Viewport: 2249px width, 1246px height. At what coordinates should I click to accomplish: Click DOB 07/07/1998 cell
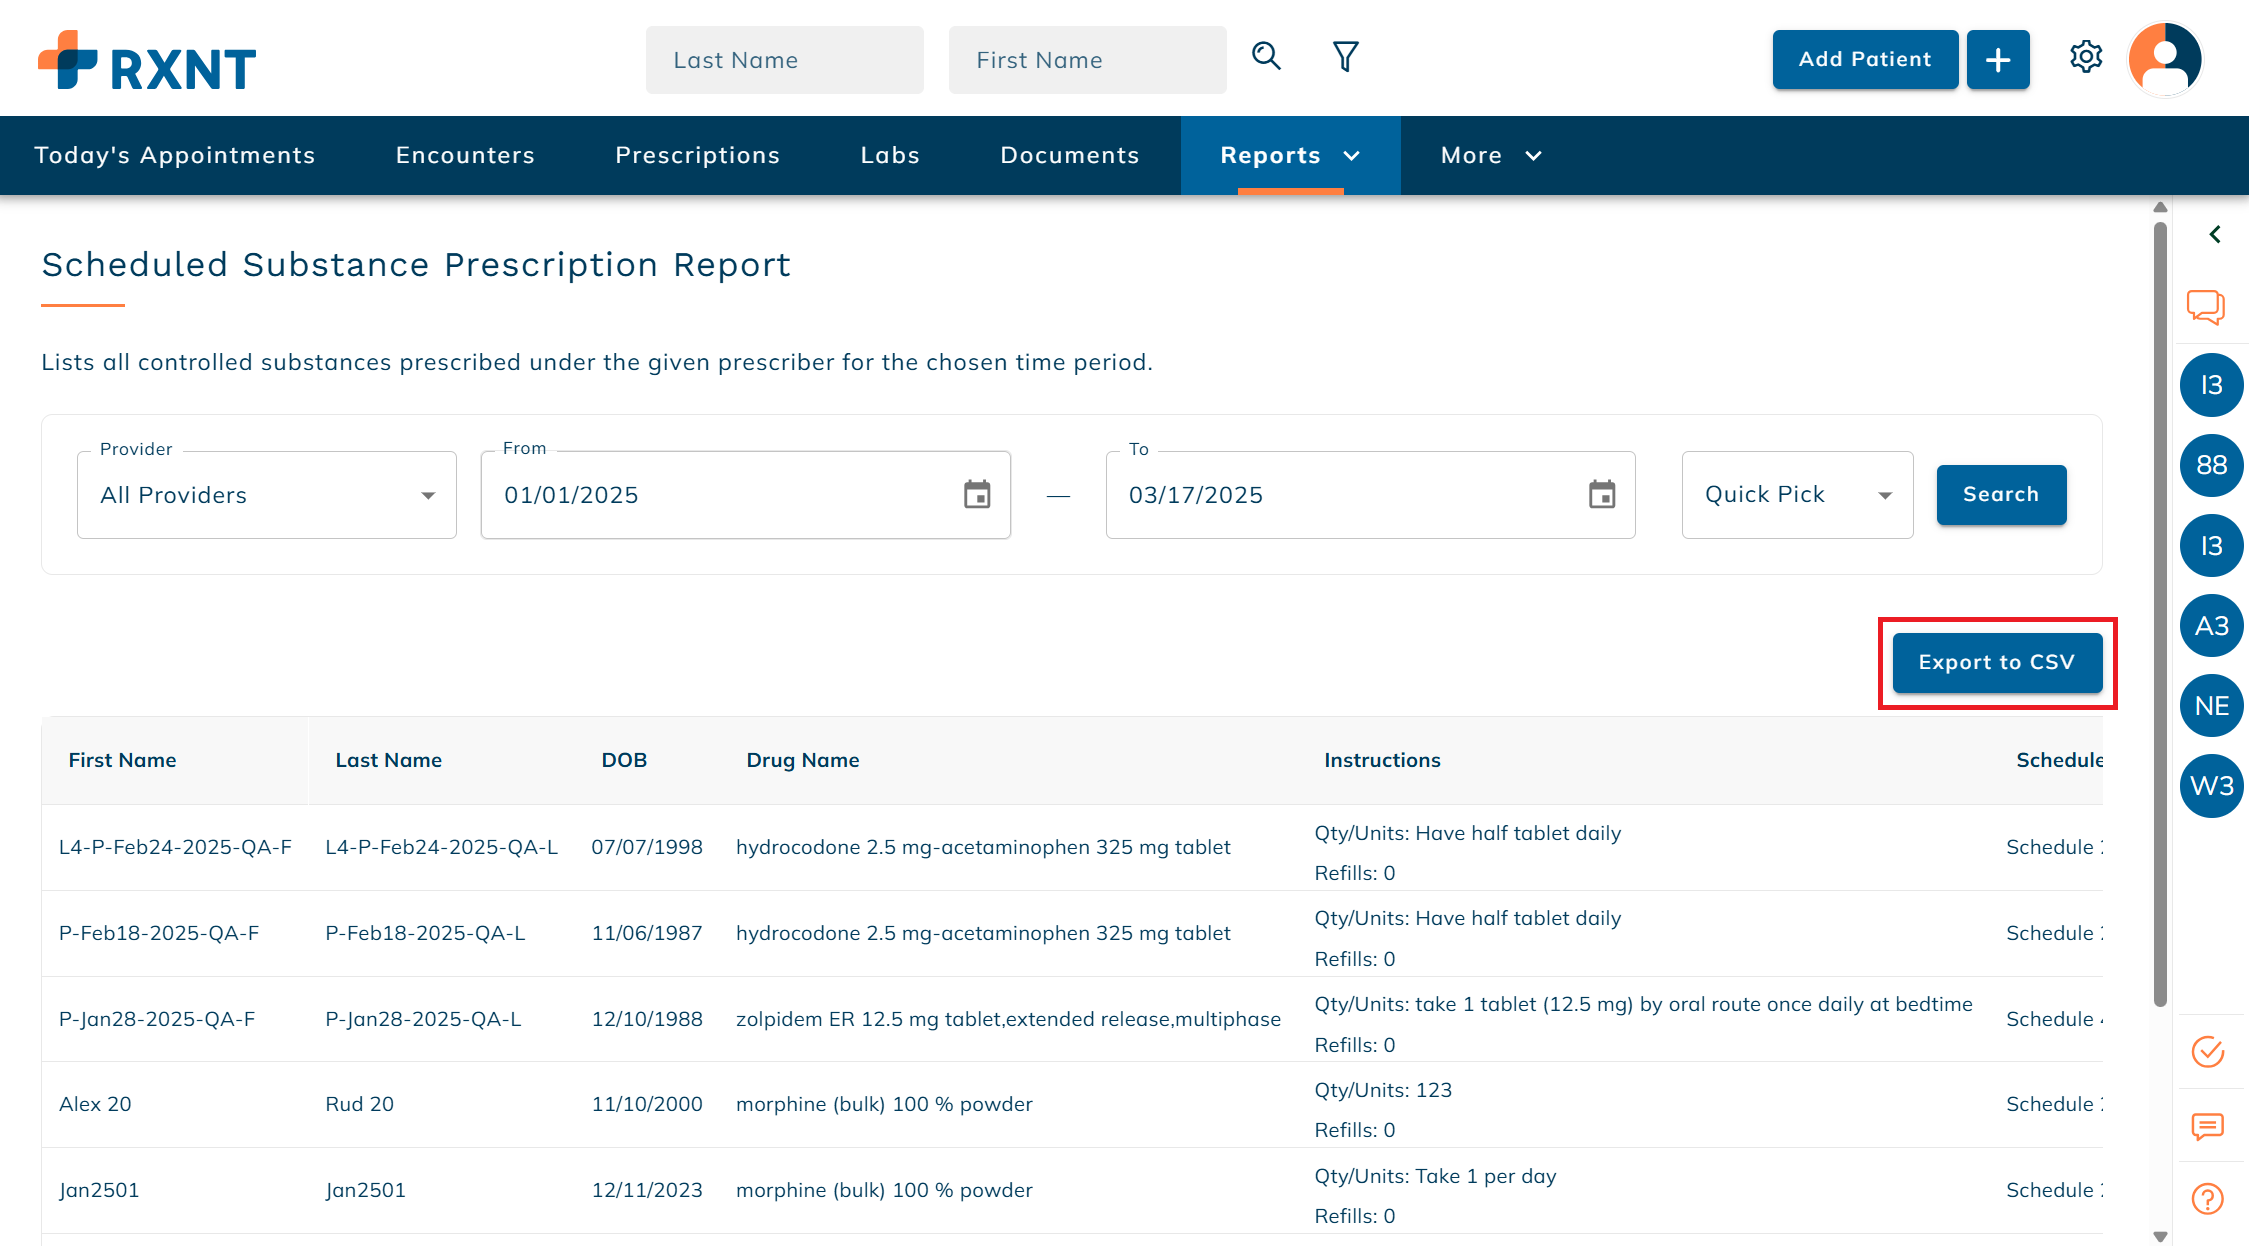[x=647, y=847]
